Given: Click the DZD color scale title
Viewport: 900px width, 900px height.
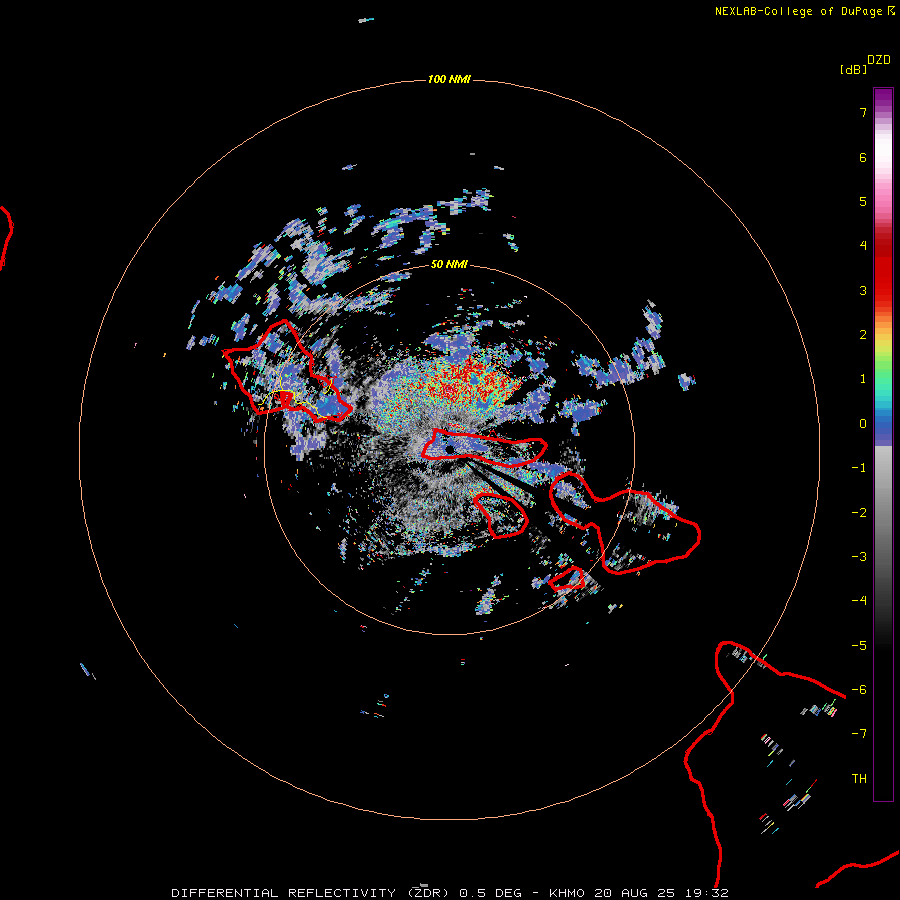Looking at the screenshot, I should pos(879,60).
